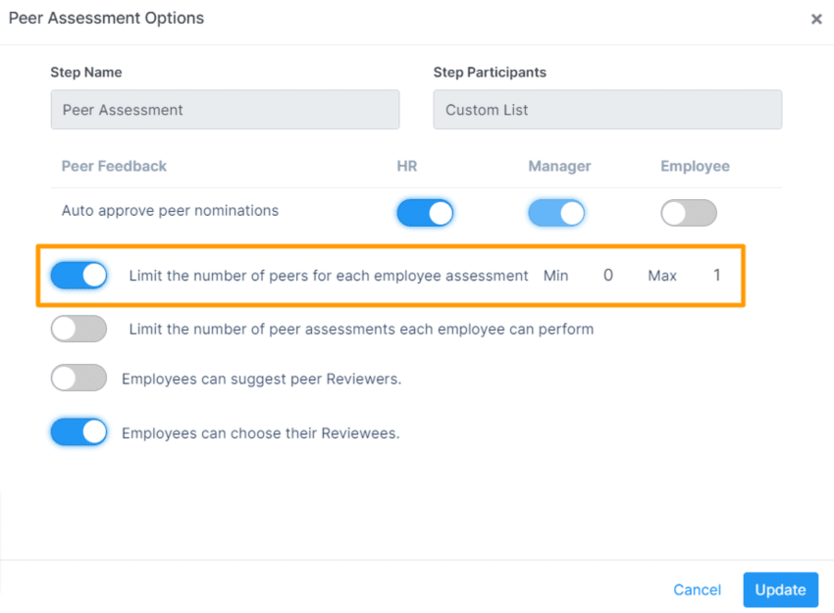Open the Step Participants Custom List field
This screenshot has width=834, height=613.
[x=607, y=110]
